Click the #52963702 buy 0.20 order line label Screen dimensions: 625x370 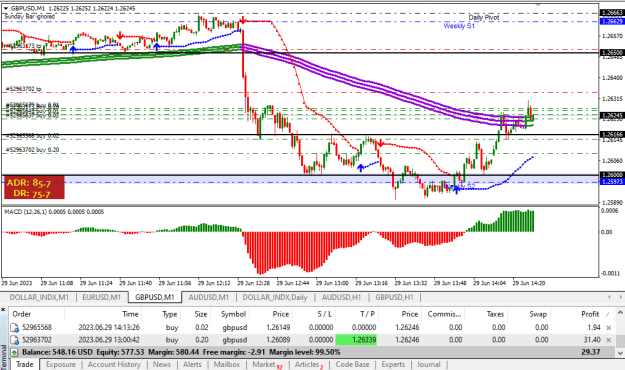pos(32,150)
